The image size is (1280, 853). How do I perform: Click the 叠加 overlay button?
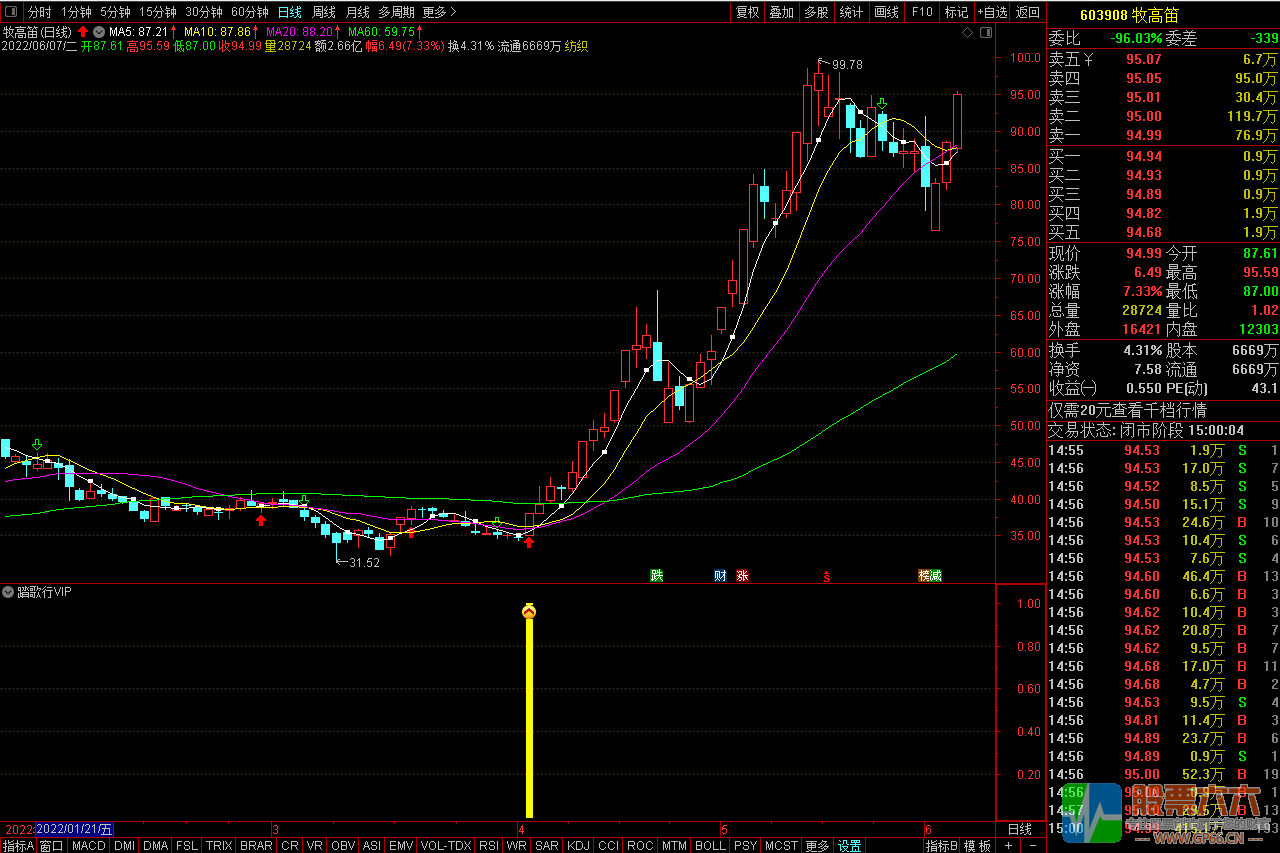tap(781, 12)
